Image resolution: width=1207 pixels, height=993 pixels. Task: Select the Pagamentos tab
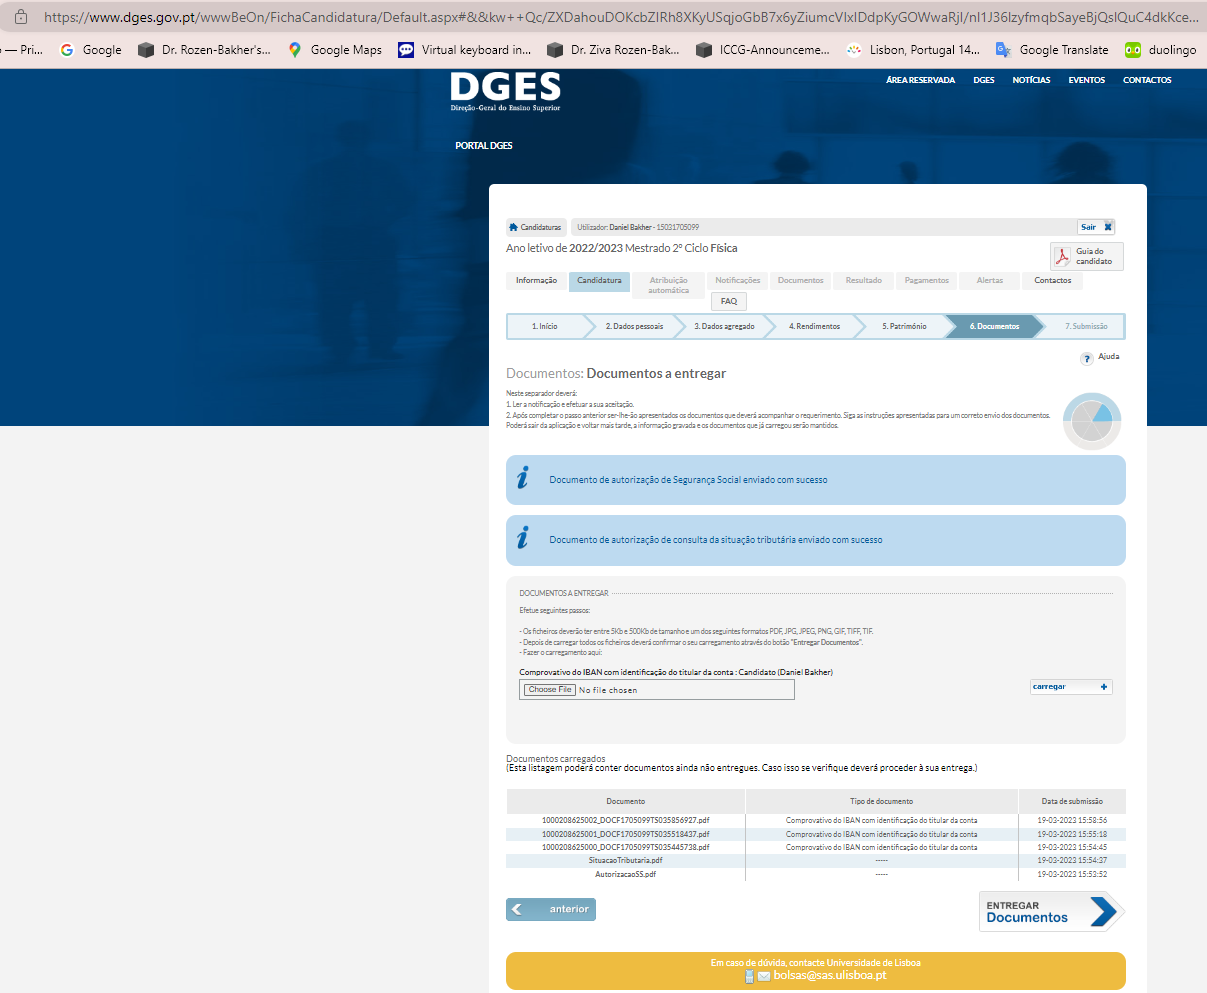click(927, 281)
